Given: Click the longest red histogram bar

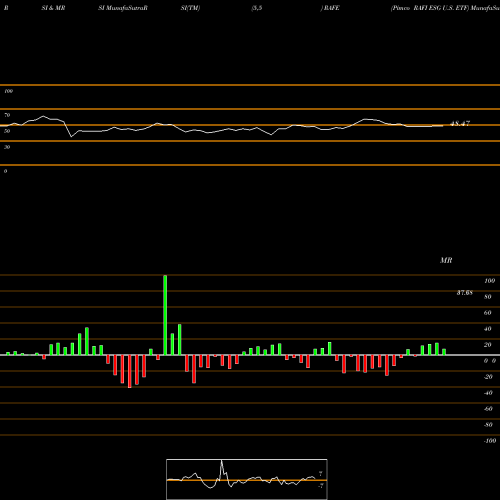Looking at the screenshot, I should 130,371.
